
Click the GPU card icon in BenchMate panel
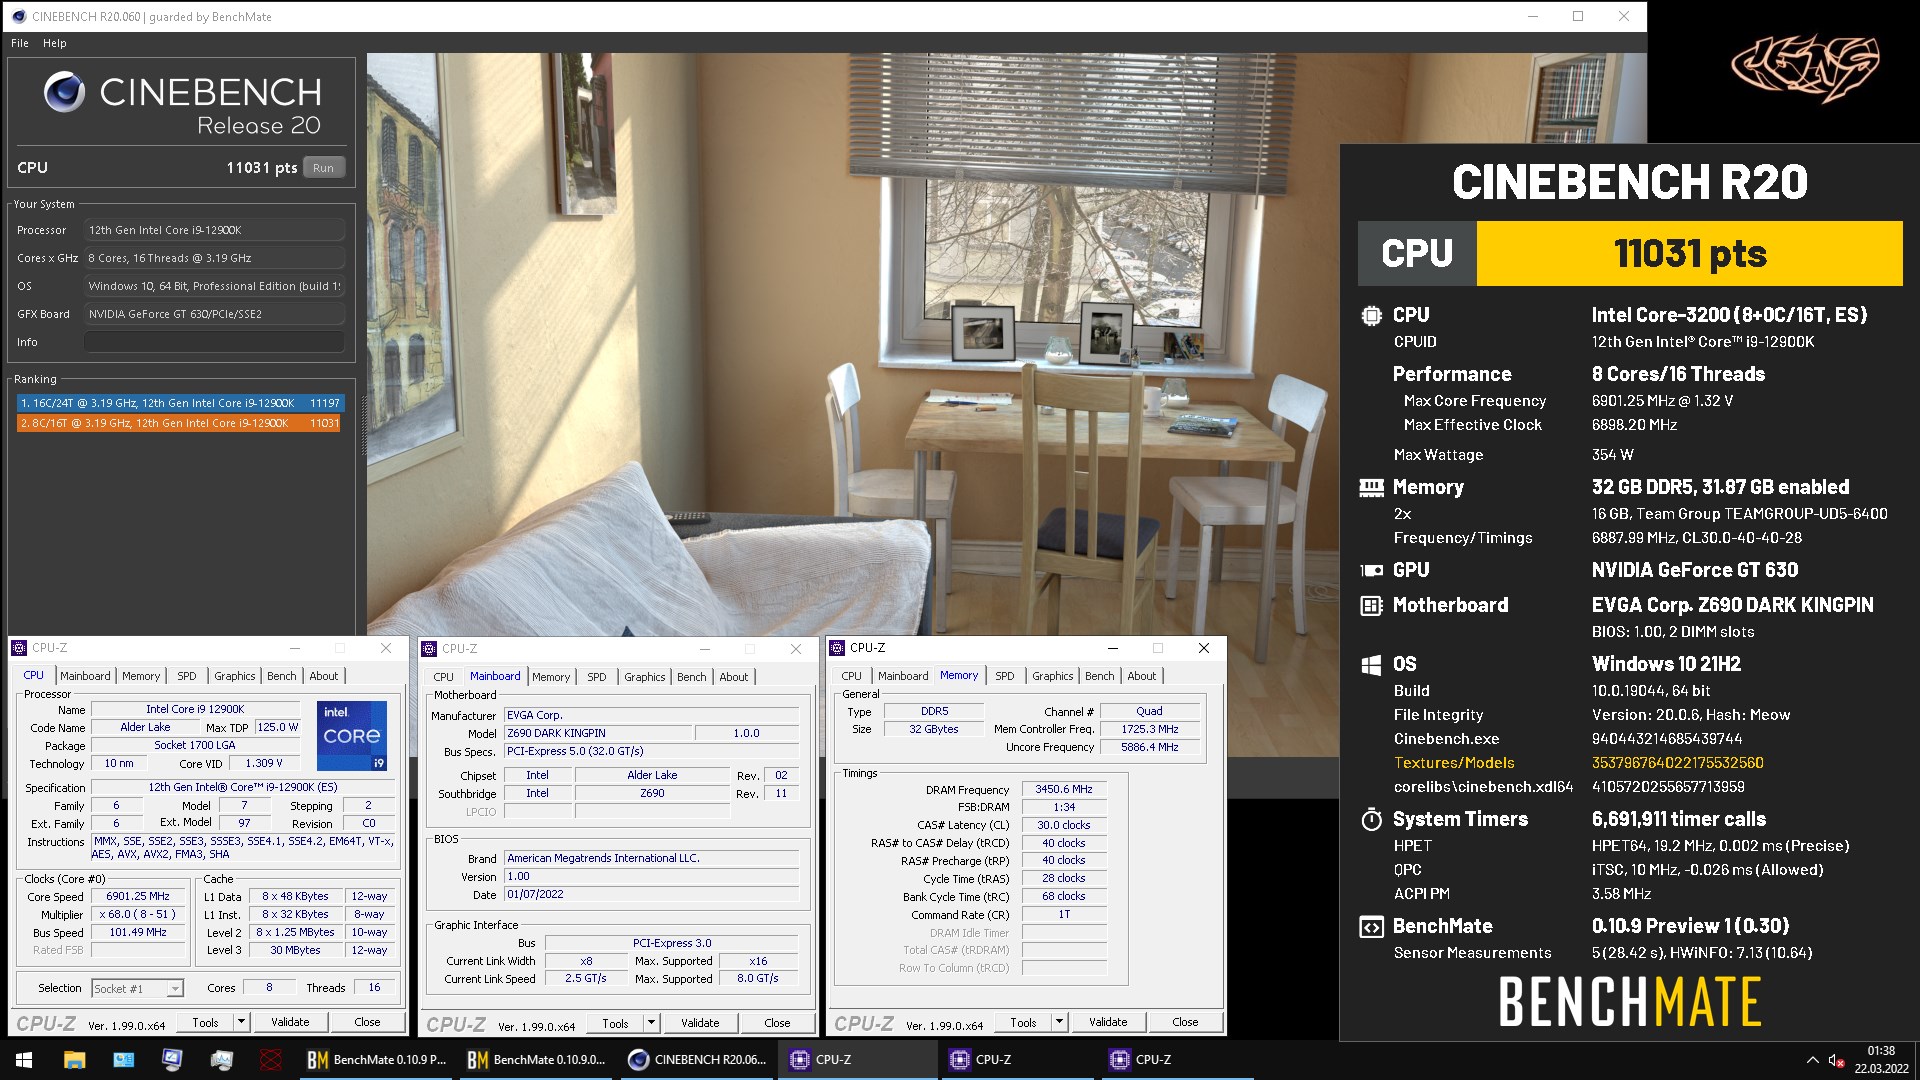[x=1371, y=571]
